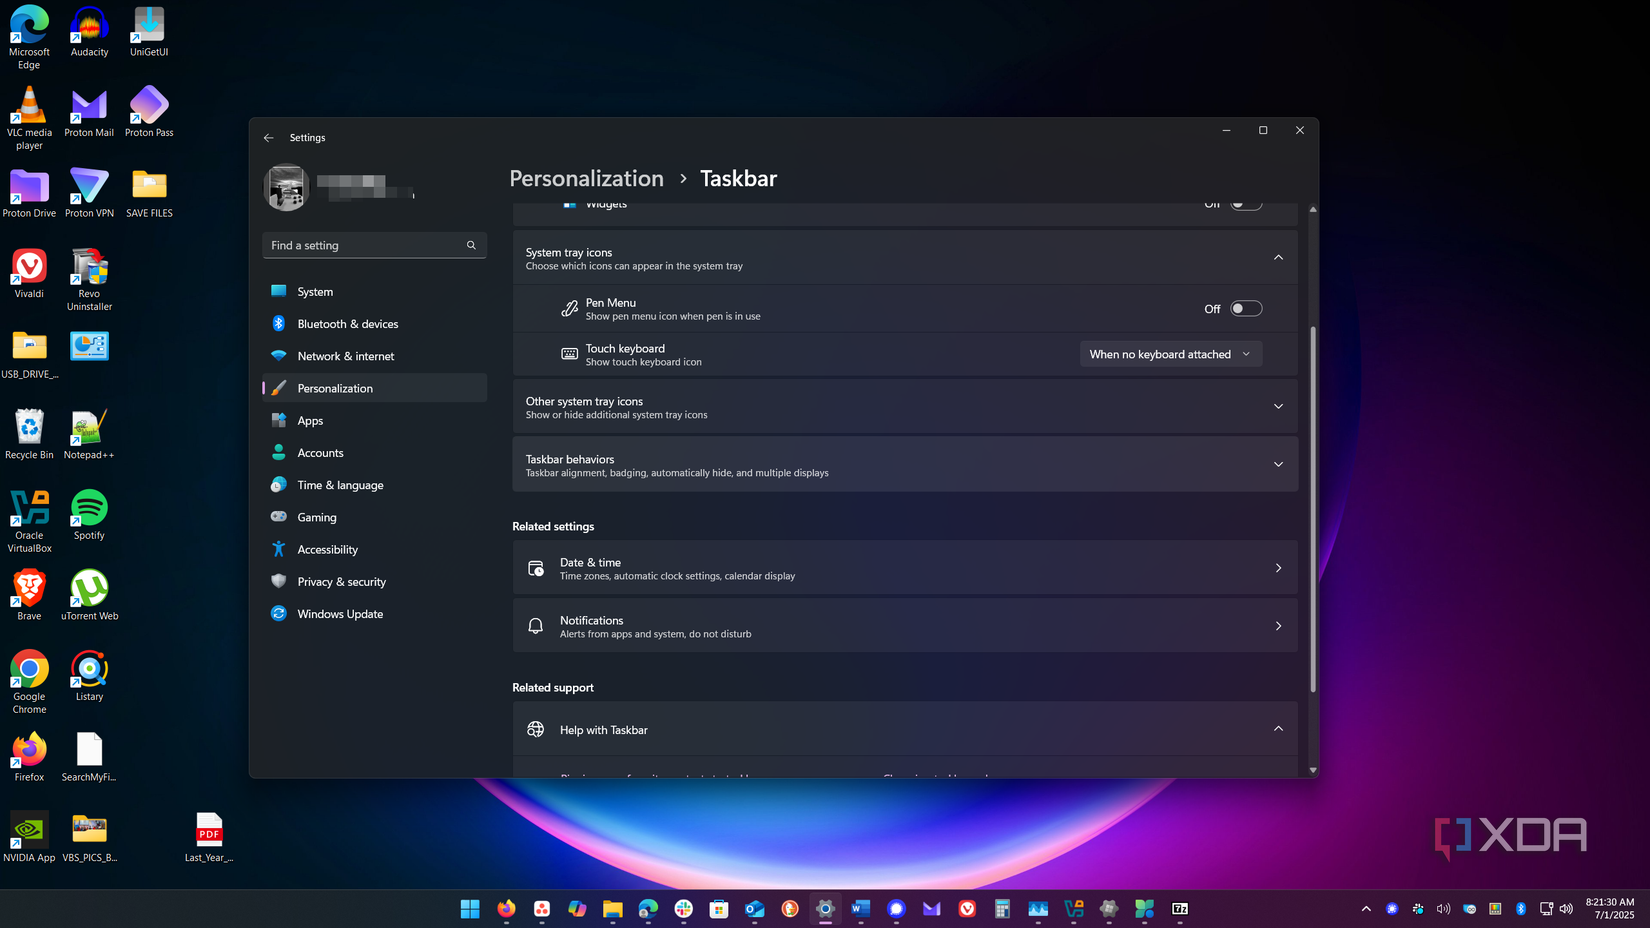The image size is (1650, 928).
Task: Open the Windows Start button
Action: coord(470,908)
